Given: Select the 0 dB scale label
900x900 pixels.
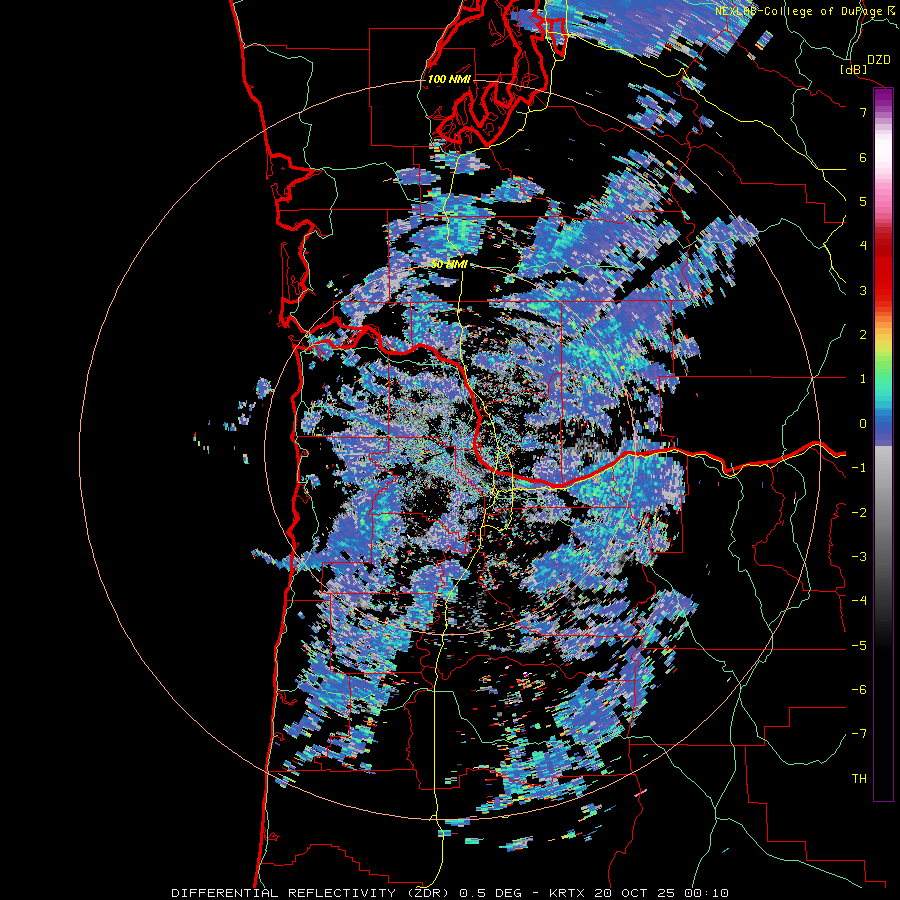Looking at the screenshot, I should [x=863, y=424].
